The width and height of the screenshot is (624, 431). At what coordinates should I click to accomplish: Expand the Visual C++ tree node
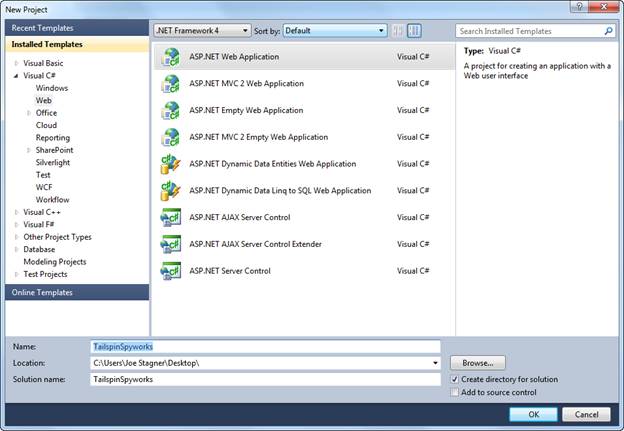click(16, 213)
